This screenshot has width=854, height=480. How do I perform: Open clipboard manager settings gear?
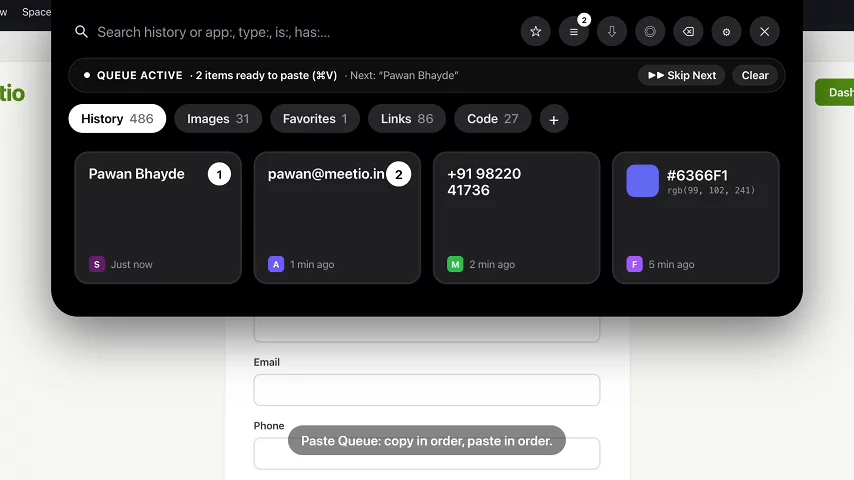click(x=726, y=32)
